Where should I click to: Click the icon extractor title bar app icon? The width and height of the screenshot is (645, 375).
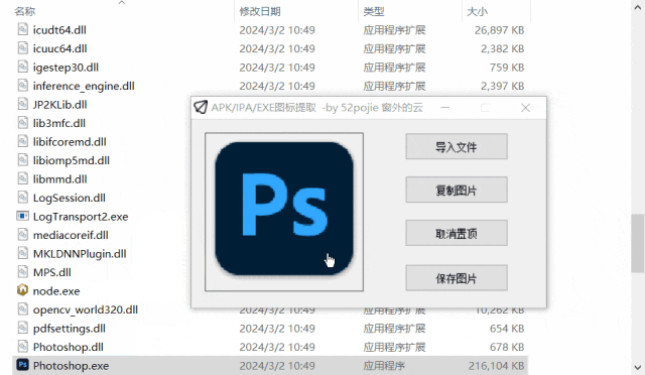(200, 107)
